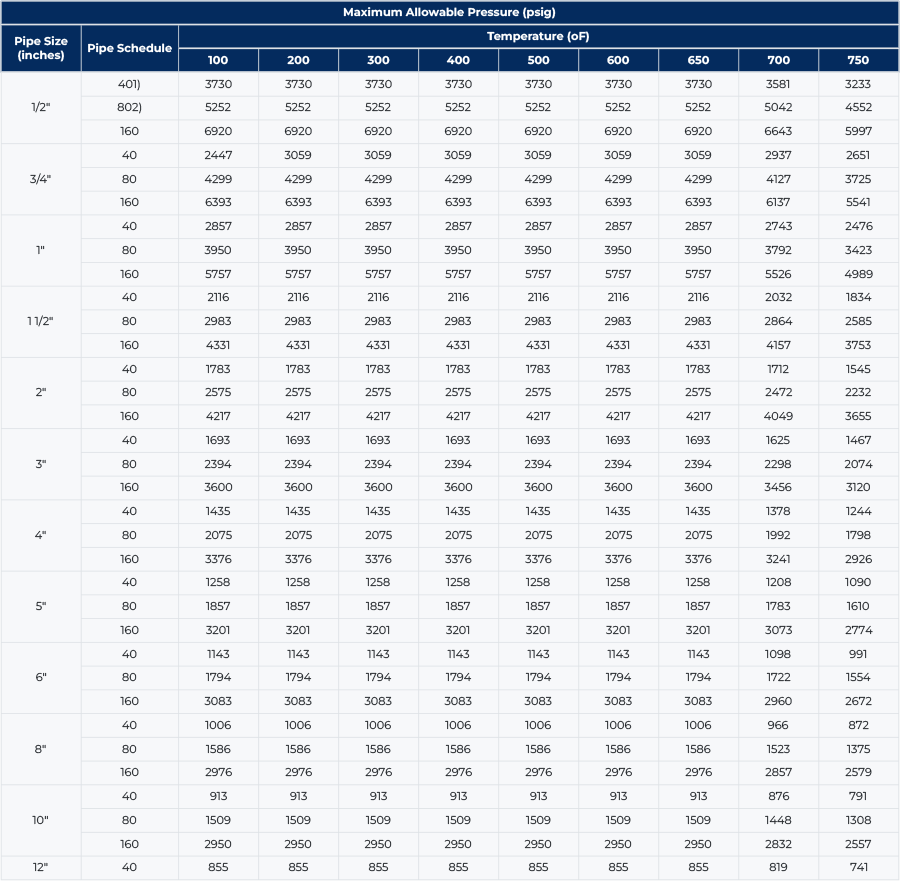Click the 1/2" pipe size label
The width and height of the screenshot is (900, 881).
tap(41, 107)
